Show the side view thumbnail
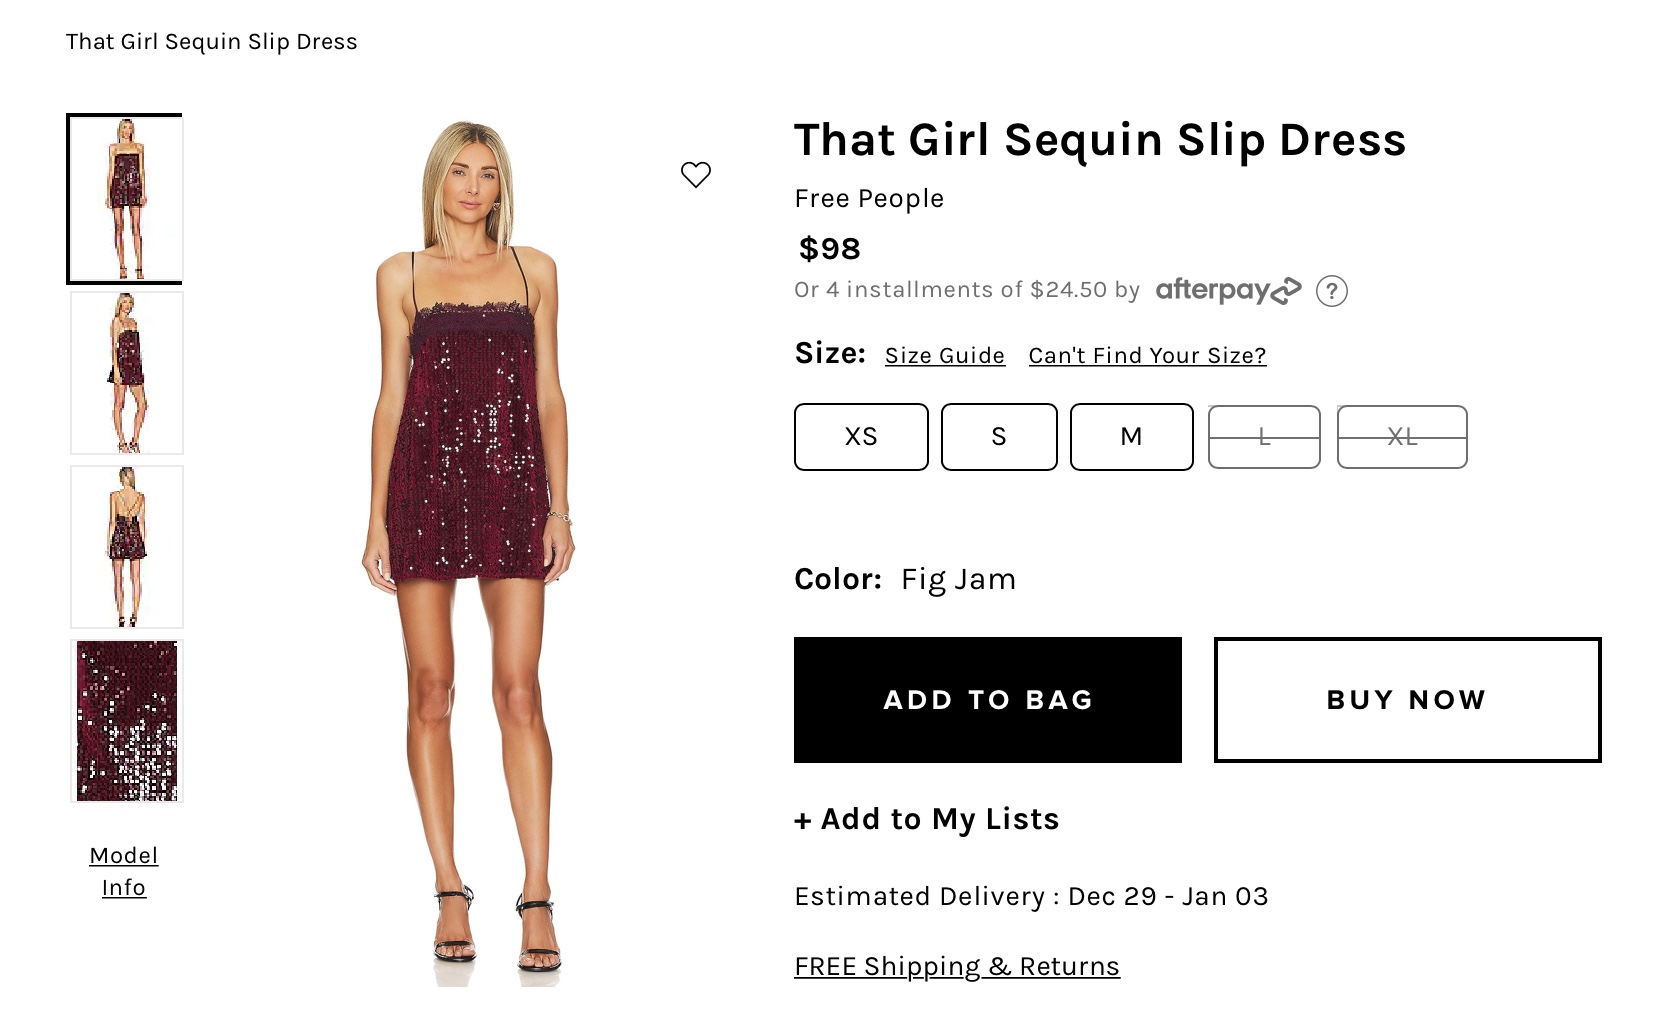 coord(126,373)
